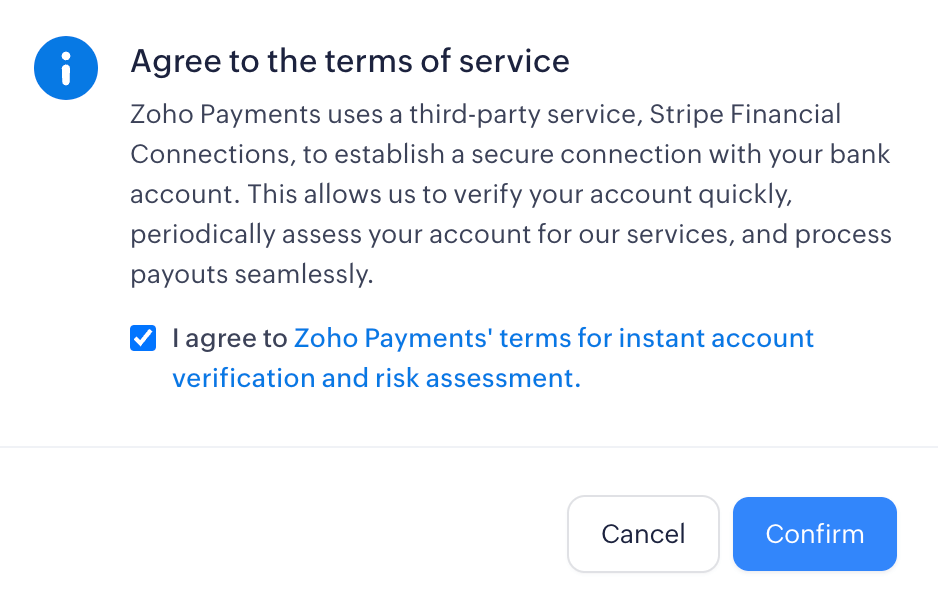Open Zoho Payments' terms for instant account link
Screen dimensions: 938x606
[553, 338]
